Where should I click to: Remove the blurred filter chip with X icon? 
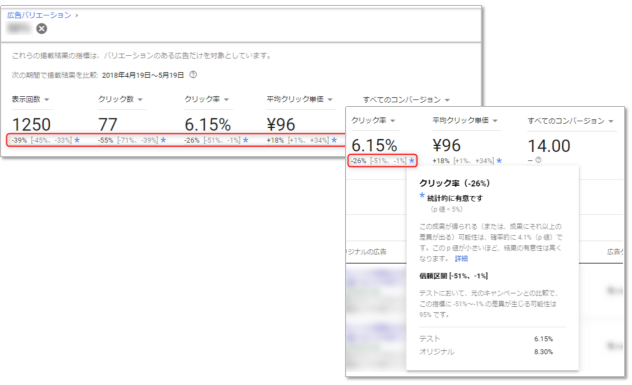(42, 29)
